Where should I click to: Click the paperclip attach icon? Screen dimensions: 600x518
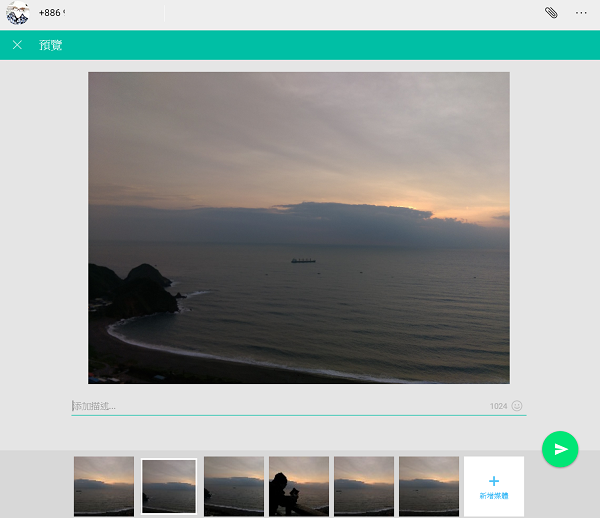[551, 13]
